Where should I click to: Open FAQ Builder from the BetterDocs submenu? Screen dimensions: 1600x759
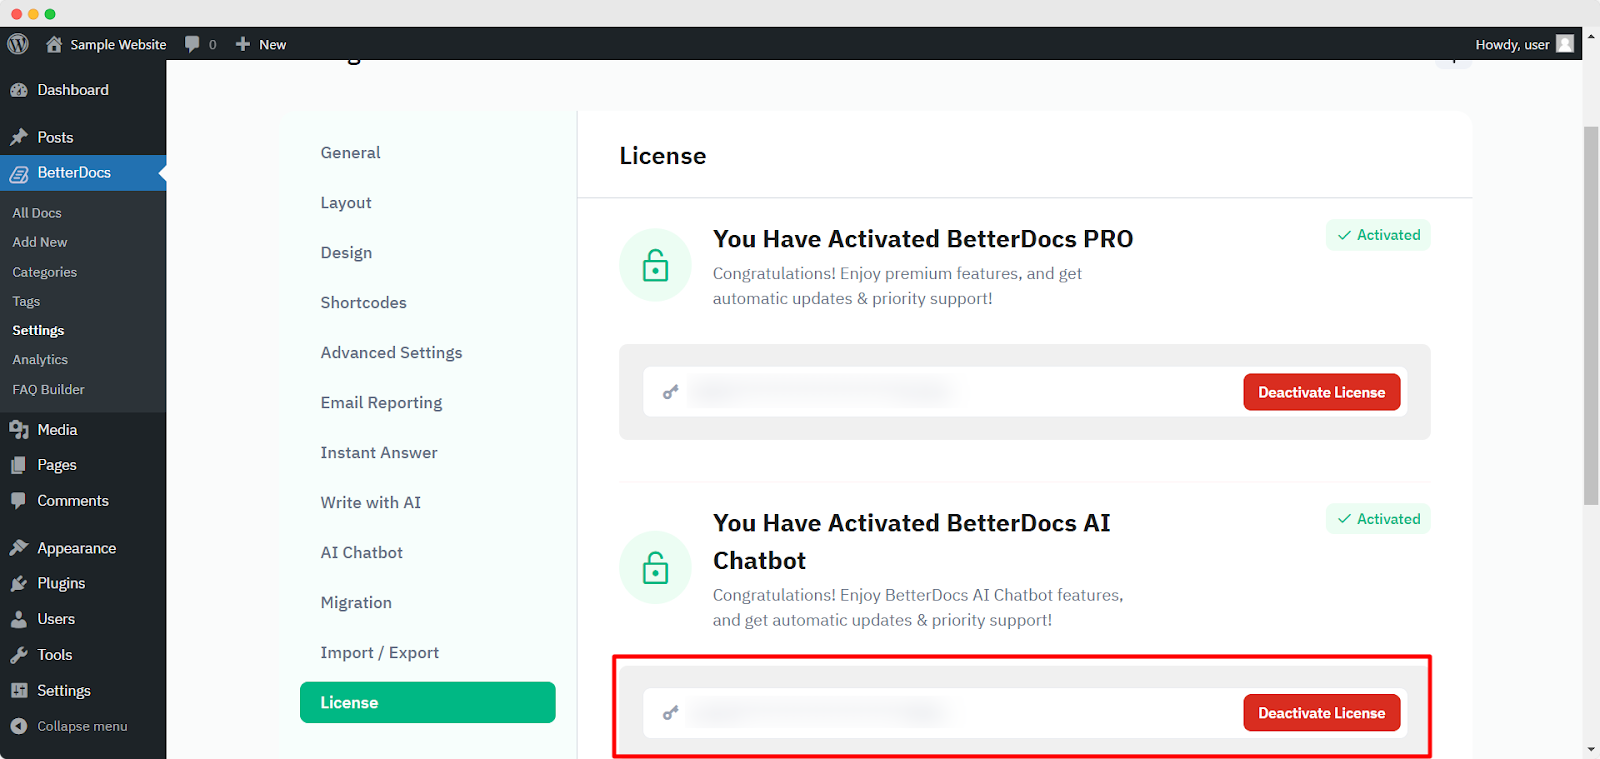coord(48,389)
